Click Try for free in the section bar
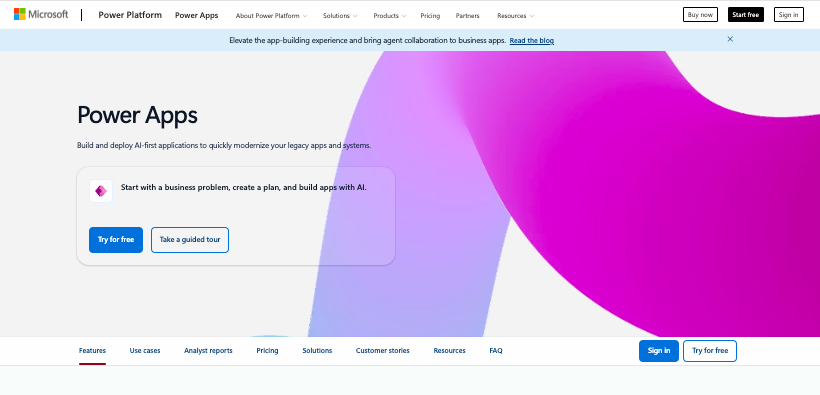 pos(710,351)
